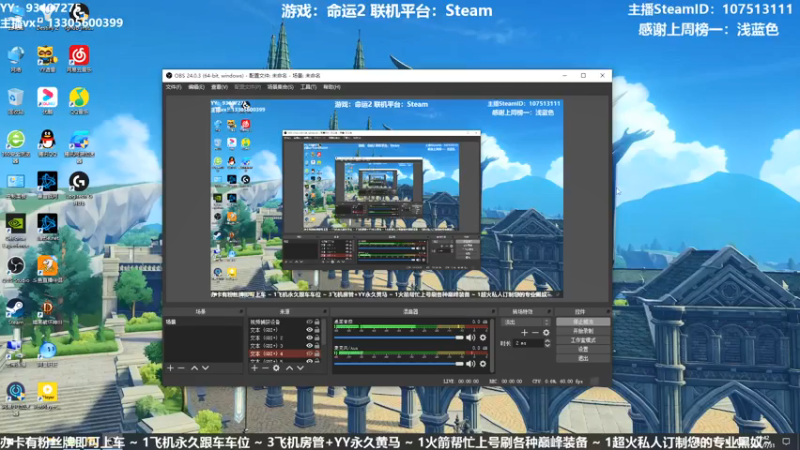Add a source with the Sources panel plus icon

pos(254,368)
